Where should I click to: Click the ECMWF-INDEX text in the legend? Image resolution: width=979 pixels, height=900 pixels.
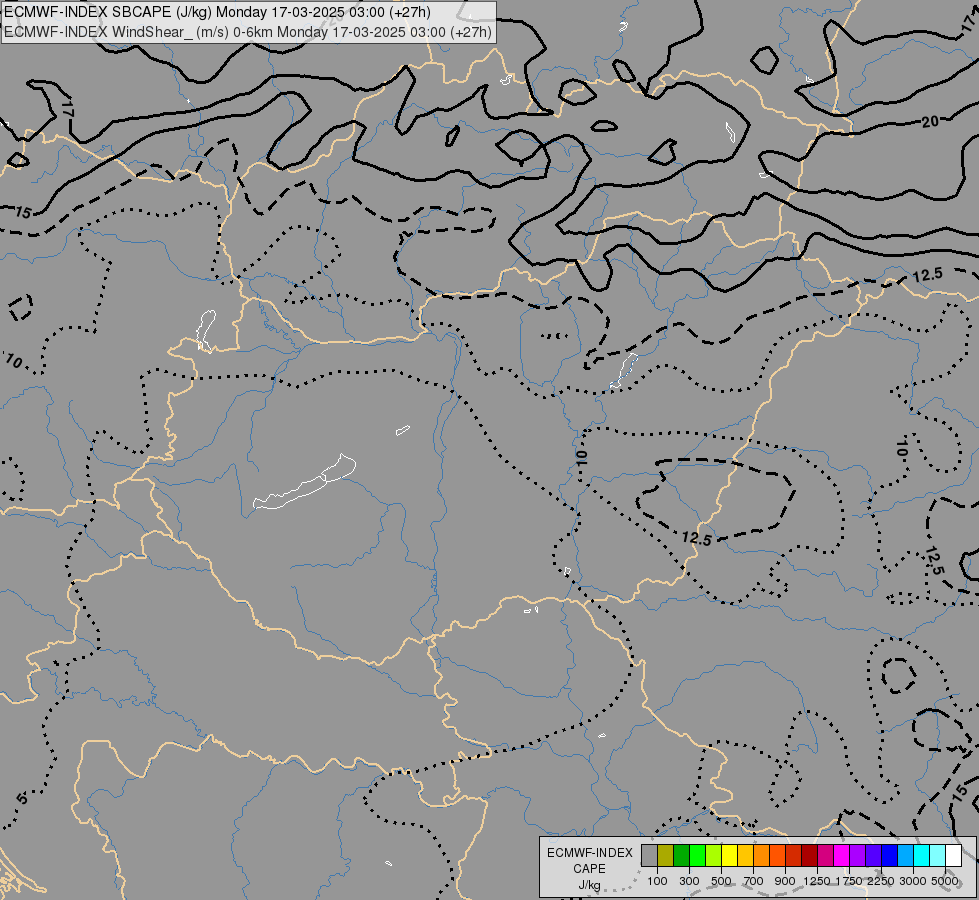[x=590, y=853]
